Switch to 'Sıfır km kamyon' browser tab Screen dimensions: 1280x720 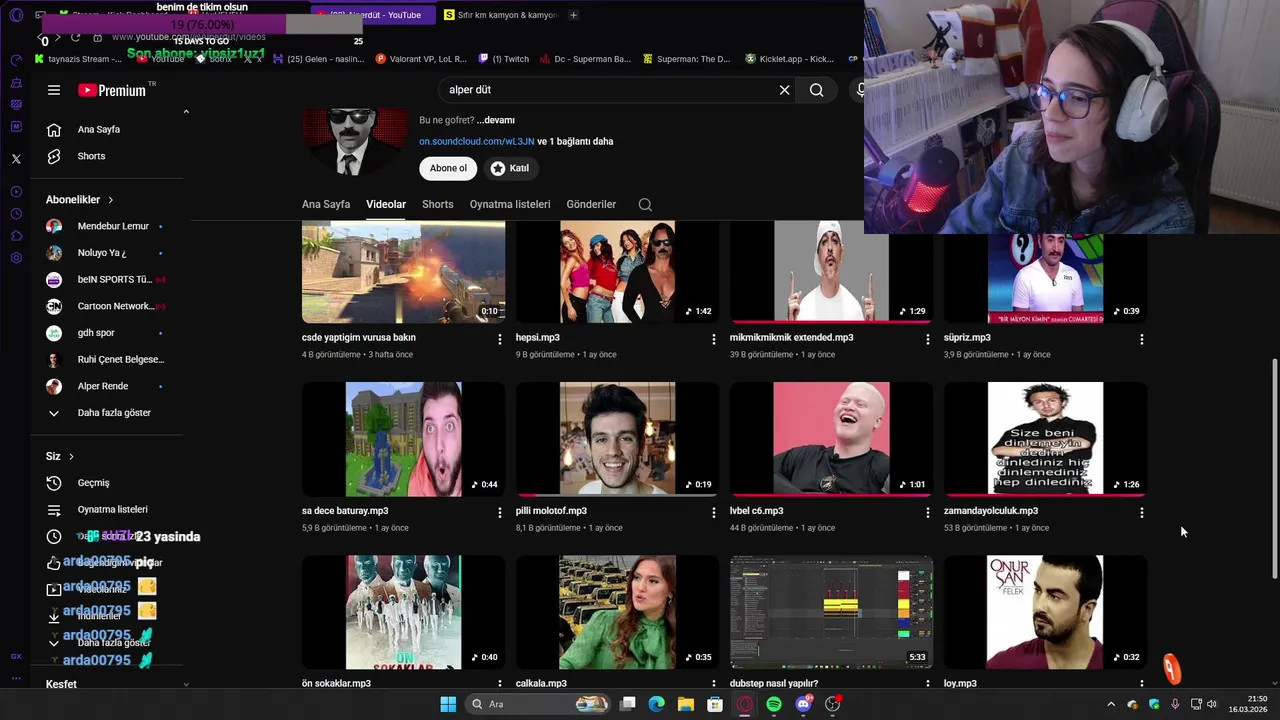point(500,15)
